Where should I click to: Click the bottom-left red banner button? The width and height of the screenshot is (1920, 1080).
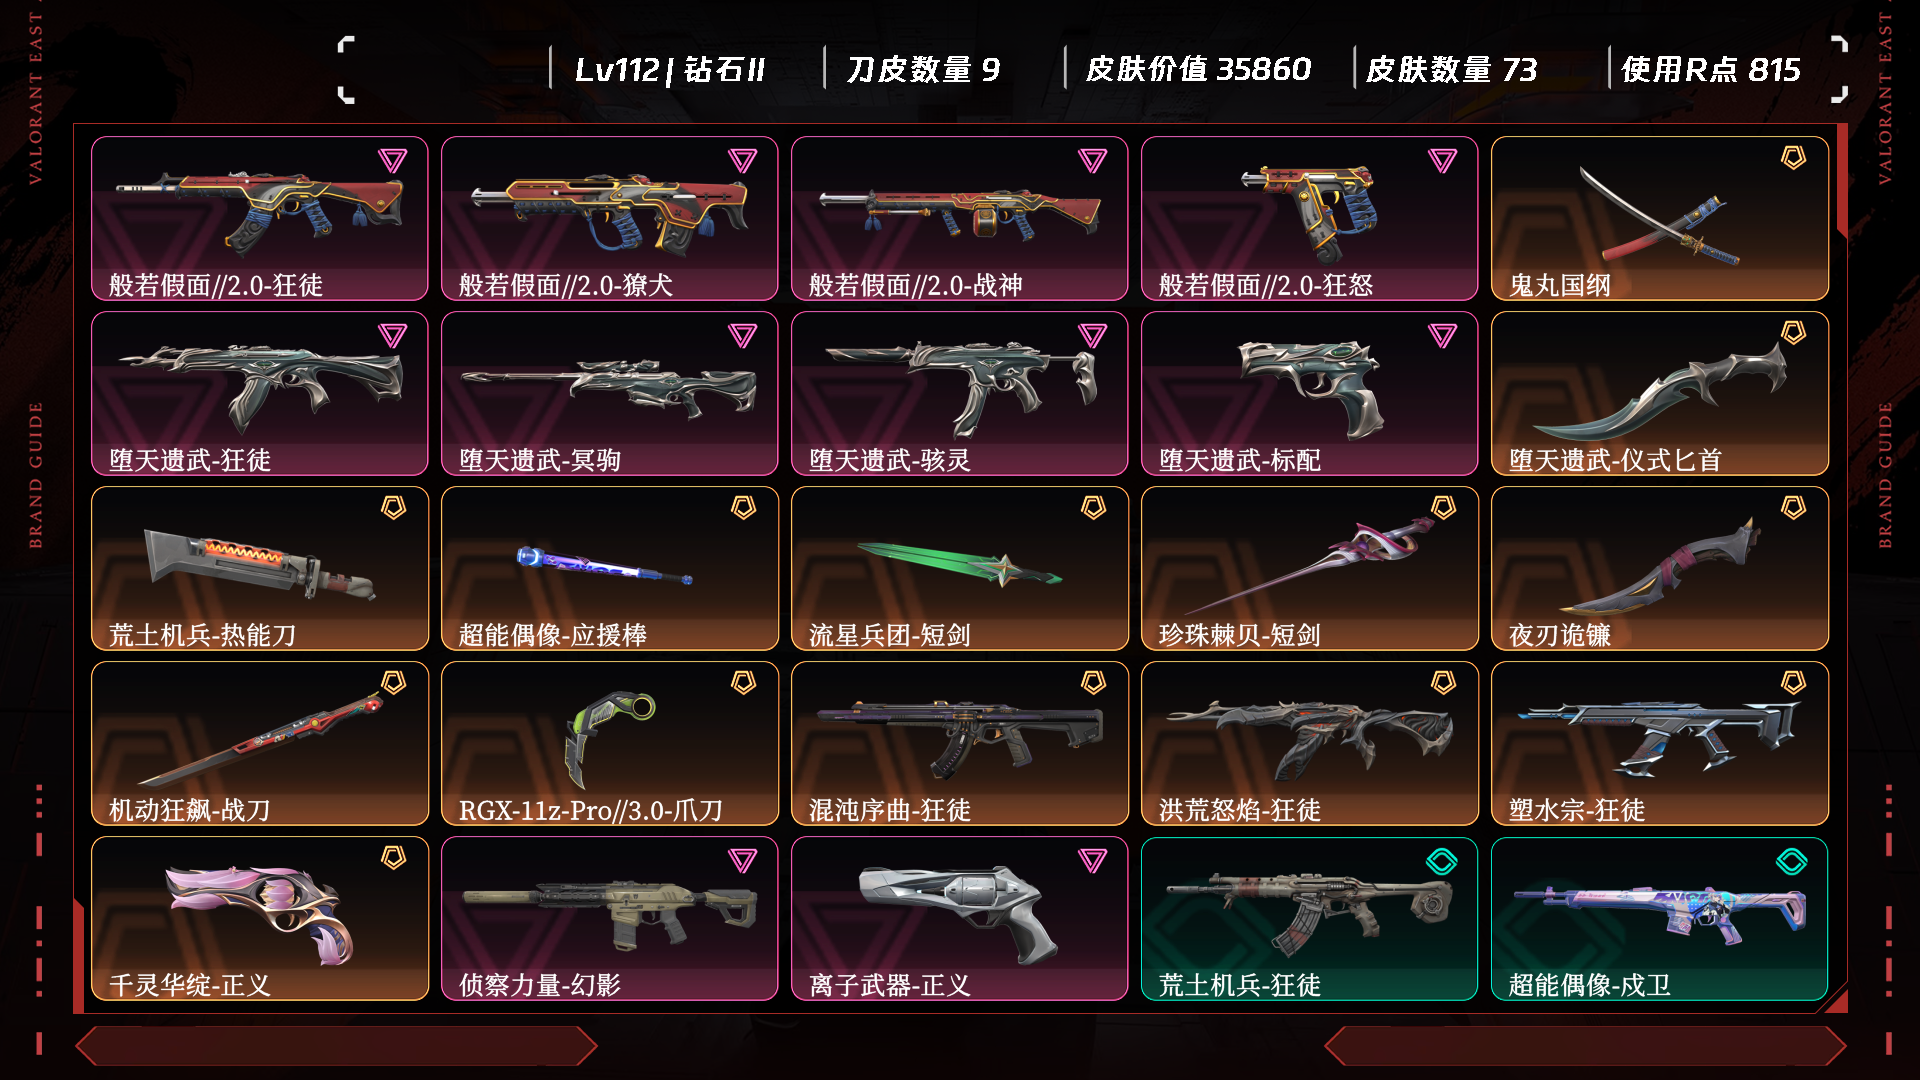pyautogui.click(x=337, y=1046)
